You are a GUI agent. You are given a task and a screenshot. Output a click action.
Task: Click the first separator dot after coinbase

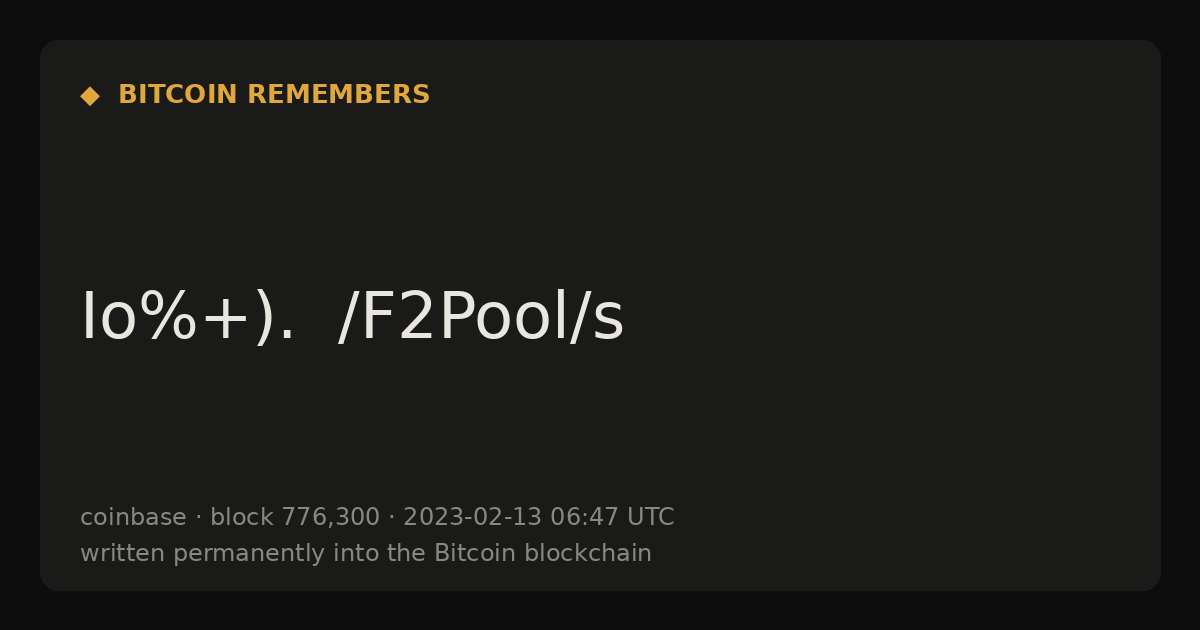198,518
